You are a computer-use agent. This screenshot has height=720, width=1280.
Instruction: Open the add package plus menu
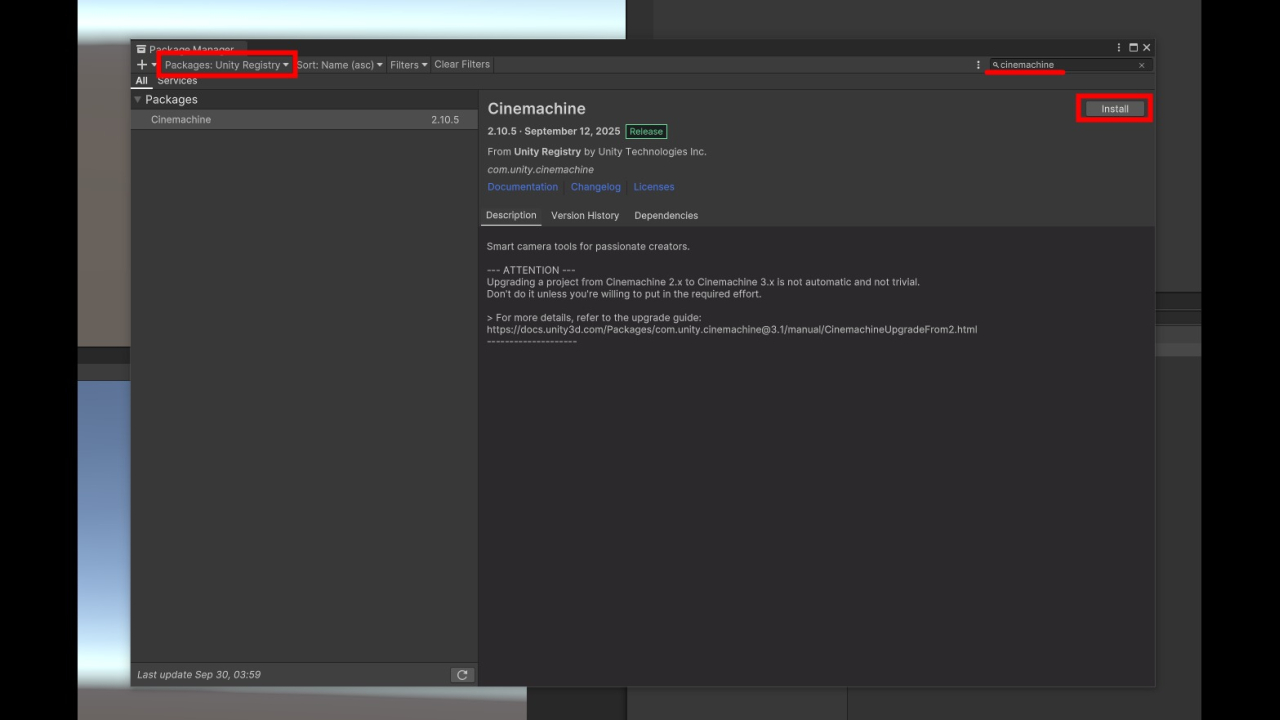pyautogui.click(x=146, y=65)
